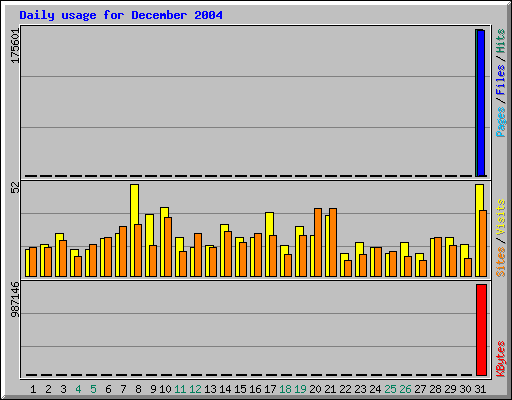Screen dimensions: 512x400
Task: Click the green weekend day label 11
Action: tap(180, 389)
